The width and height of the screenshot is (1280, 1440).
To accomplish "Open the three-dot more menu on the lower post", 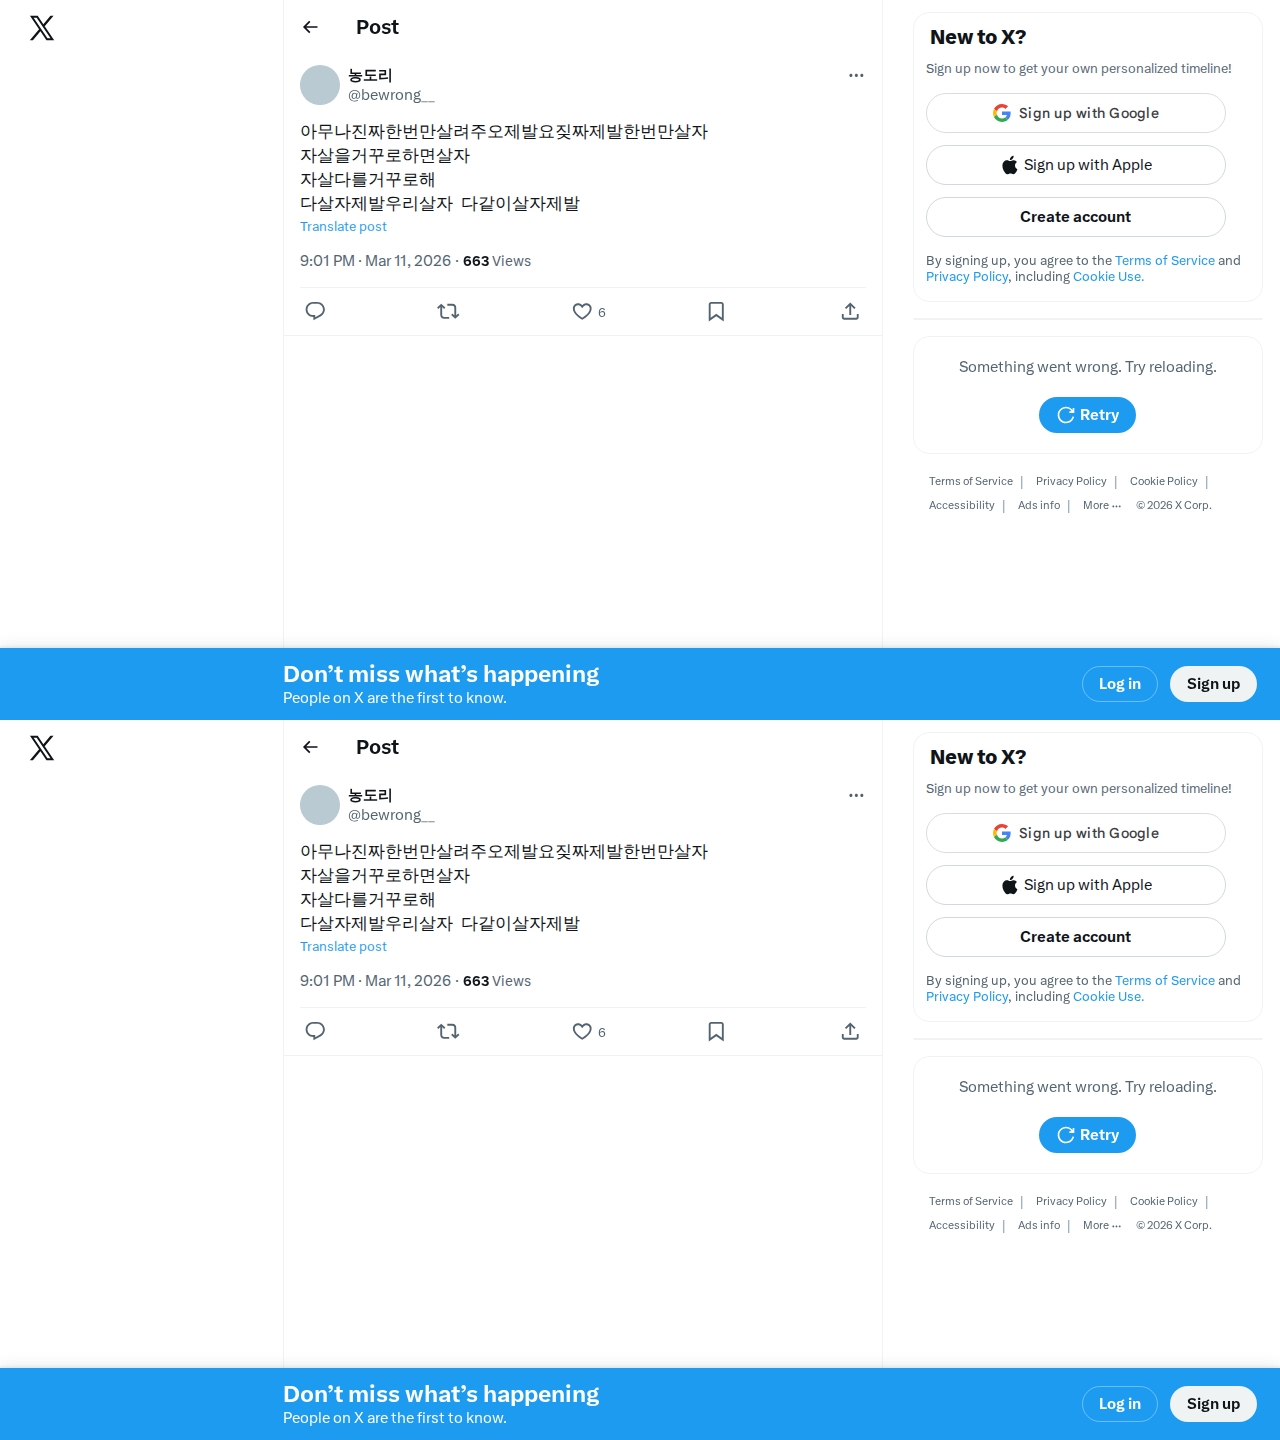I will click(856, 795).
